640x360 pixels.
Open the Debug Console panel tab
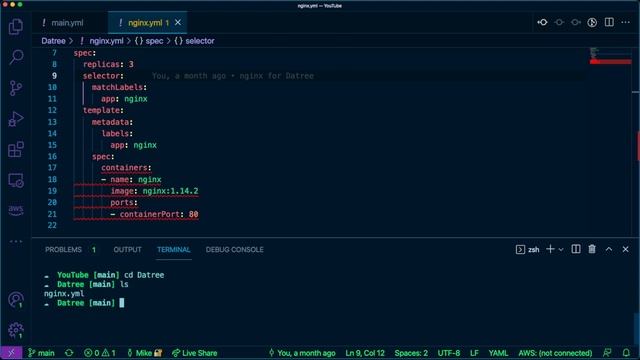click(234, 249)
